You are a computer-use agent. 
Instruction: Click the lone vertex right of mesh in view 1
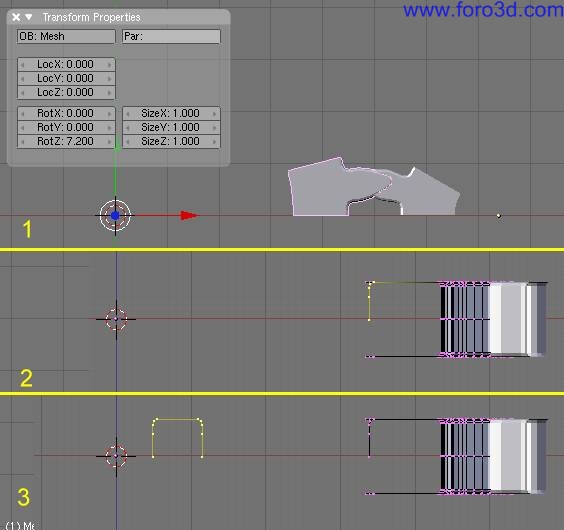click(x=499, y=216)
